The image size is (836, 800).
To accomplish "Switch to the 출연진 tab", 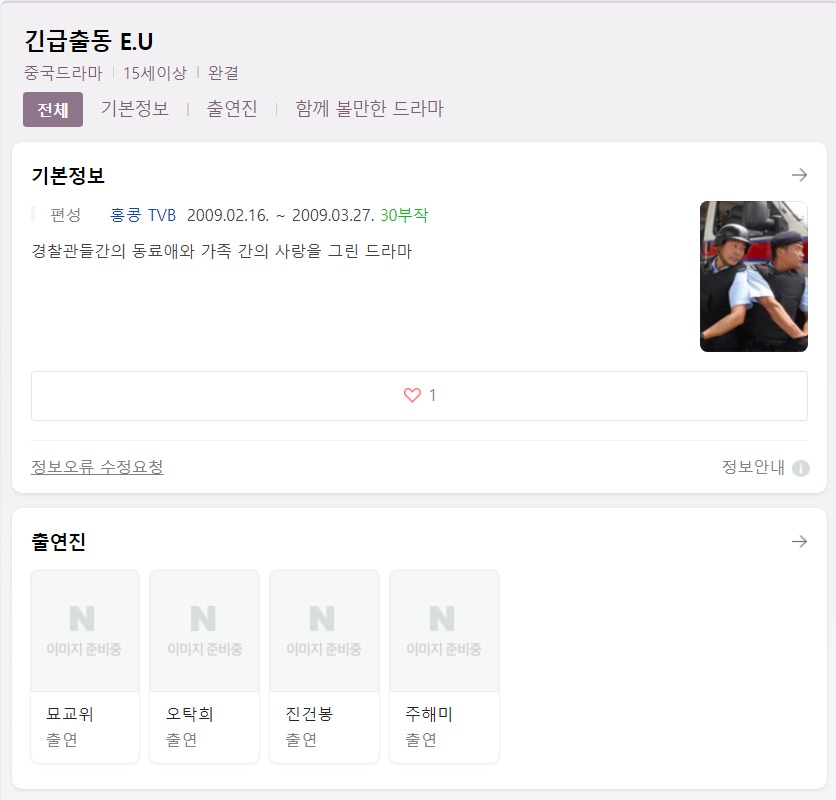I will pos(232,108).
